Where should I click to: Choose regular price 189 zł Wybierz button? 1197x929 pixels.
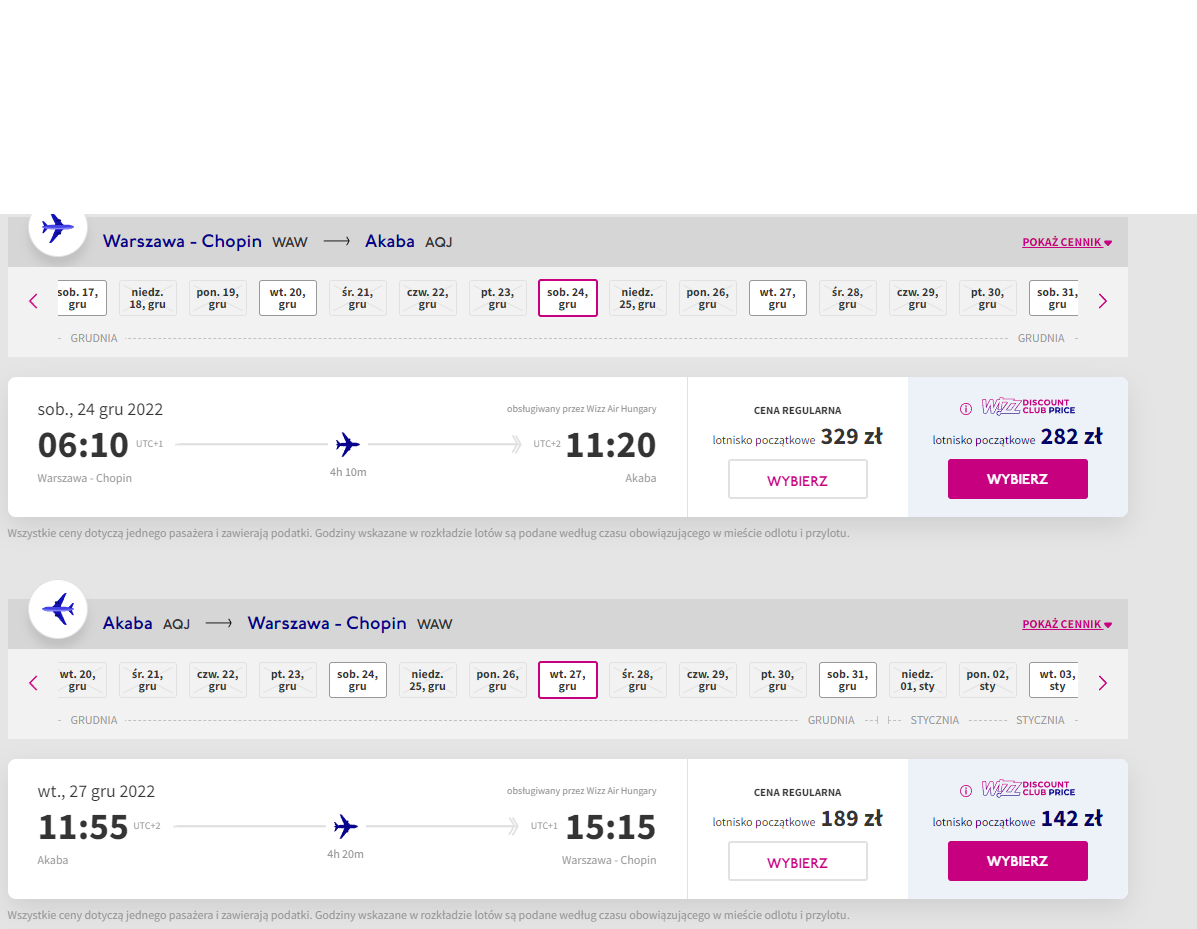tap(798, 861)
